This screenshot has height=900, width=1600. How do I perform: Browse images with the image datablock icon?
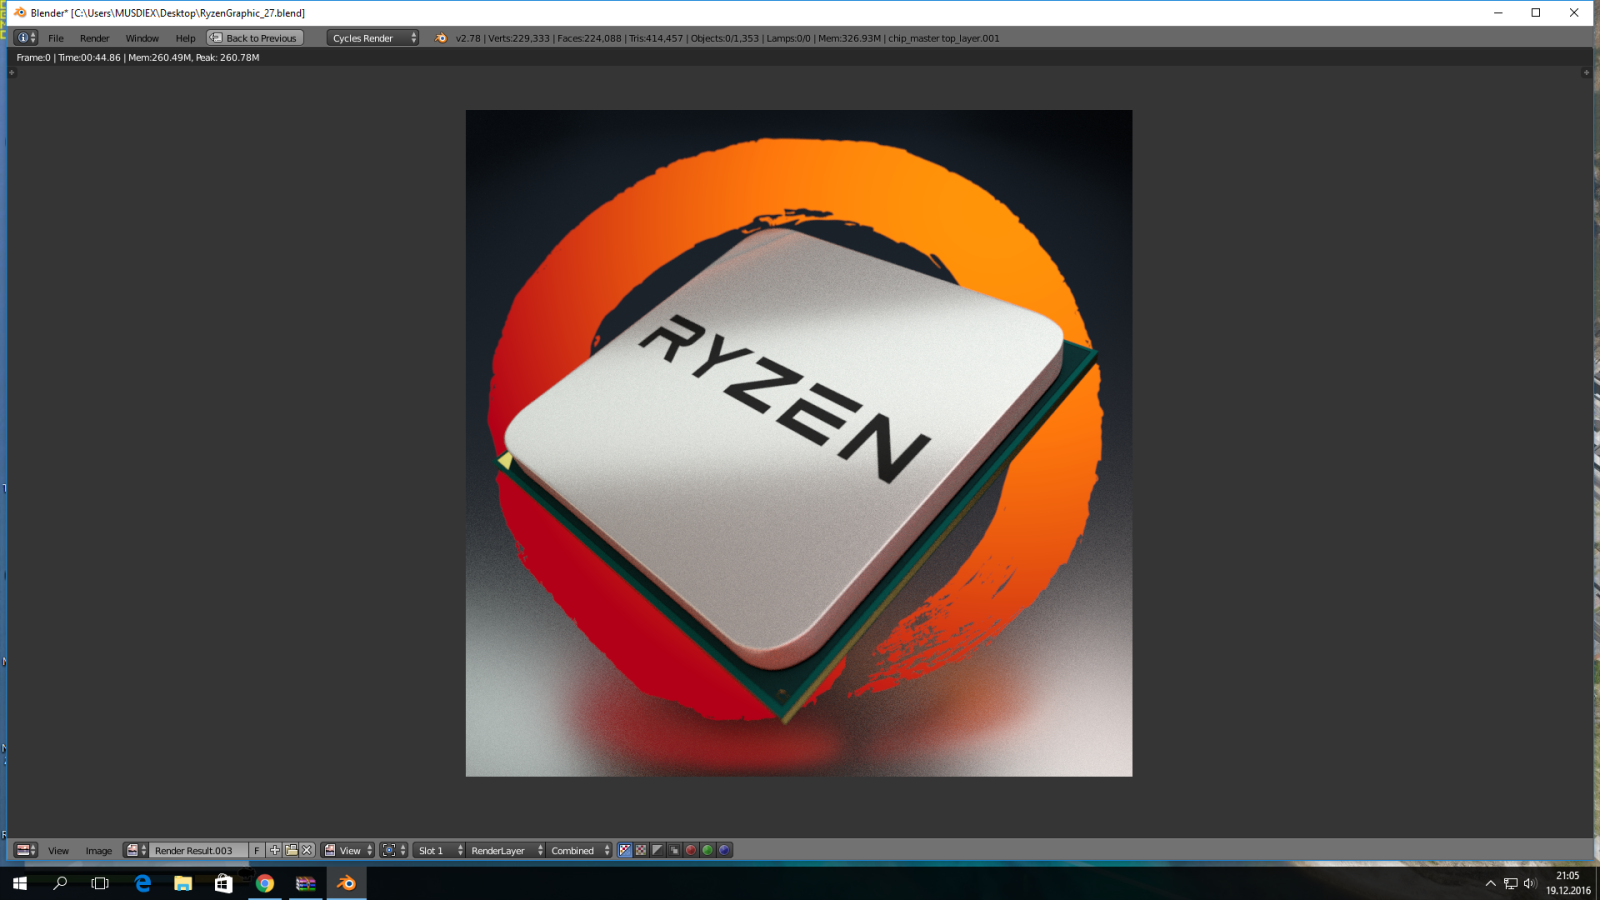tap(136, 850)
